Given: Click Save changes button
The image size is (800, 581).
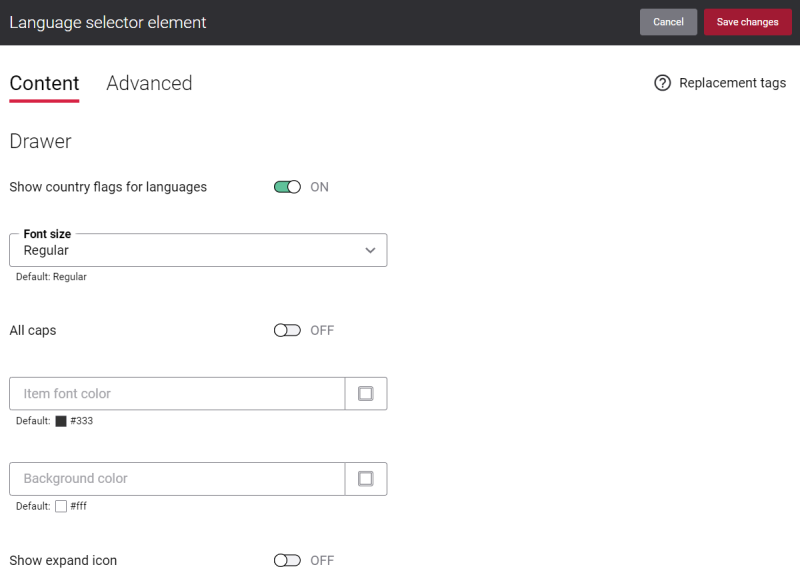Looking at the screenshot, I should pos(747,22).
